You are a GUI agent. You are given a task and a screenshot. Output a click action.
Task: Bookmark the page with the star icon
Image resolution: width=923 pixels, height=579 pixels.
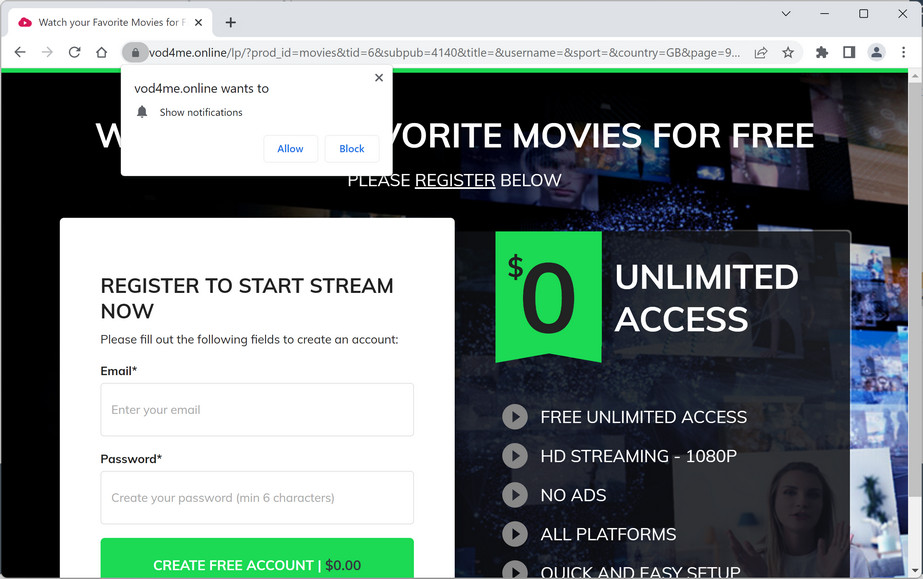point(787,52)
